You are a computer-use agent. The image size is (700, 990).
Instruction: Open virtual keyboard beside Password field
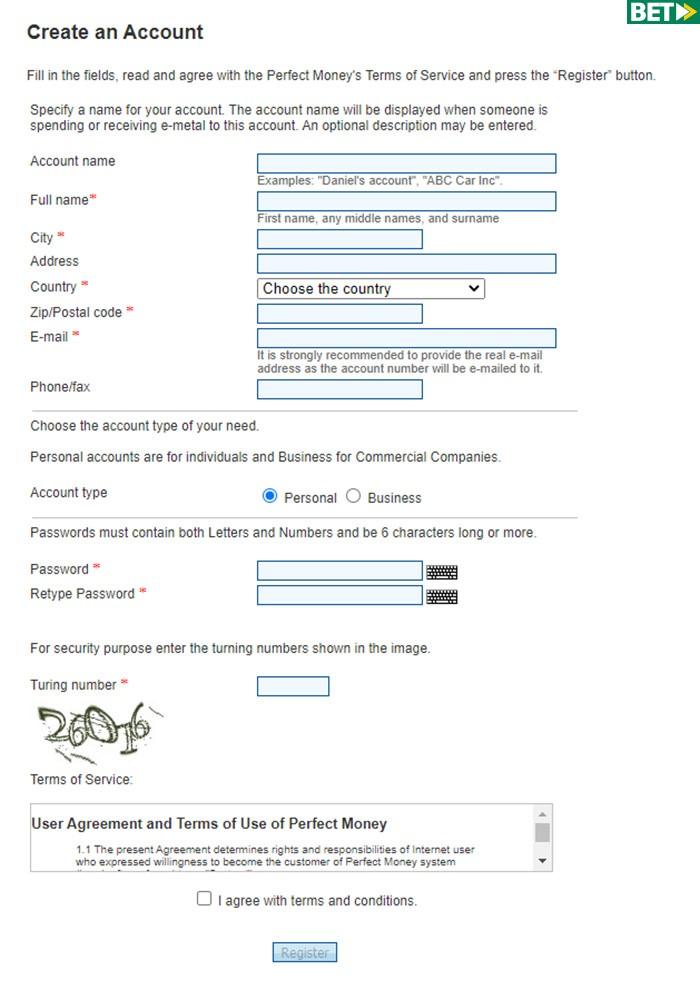point(442,572)
